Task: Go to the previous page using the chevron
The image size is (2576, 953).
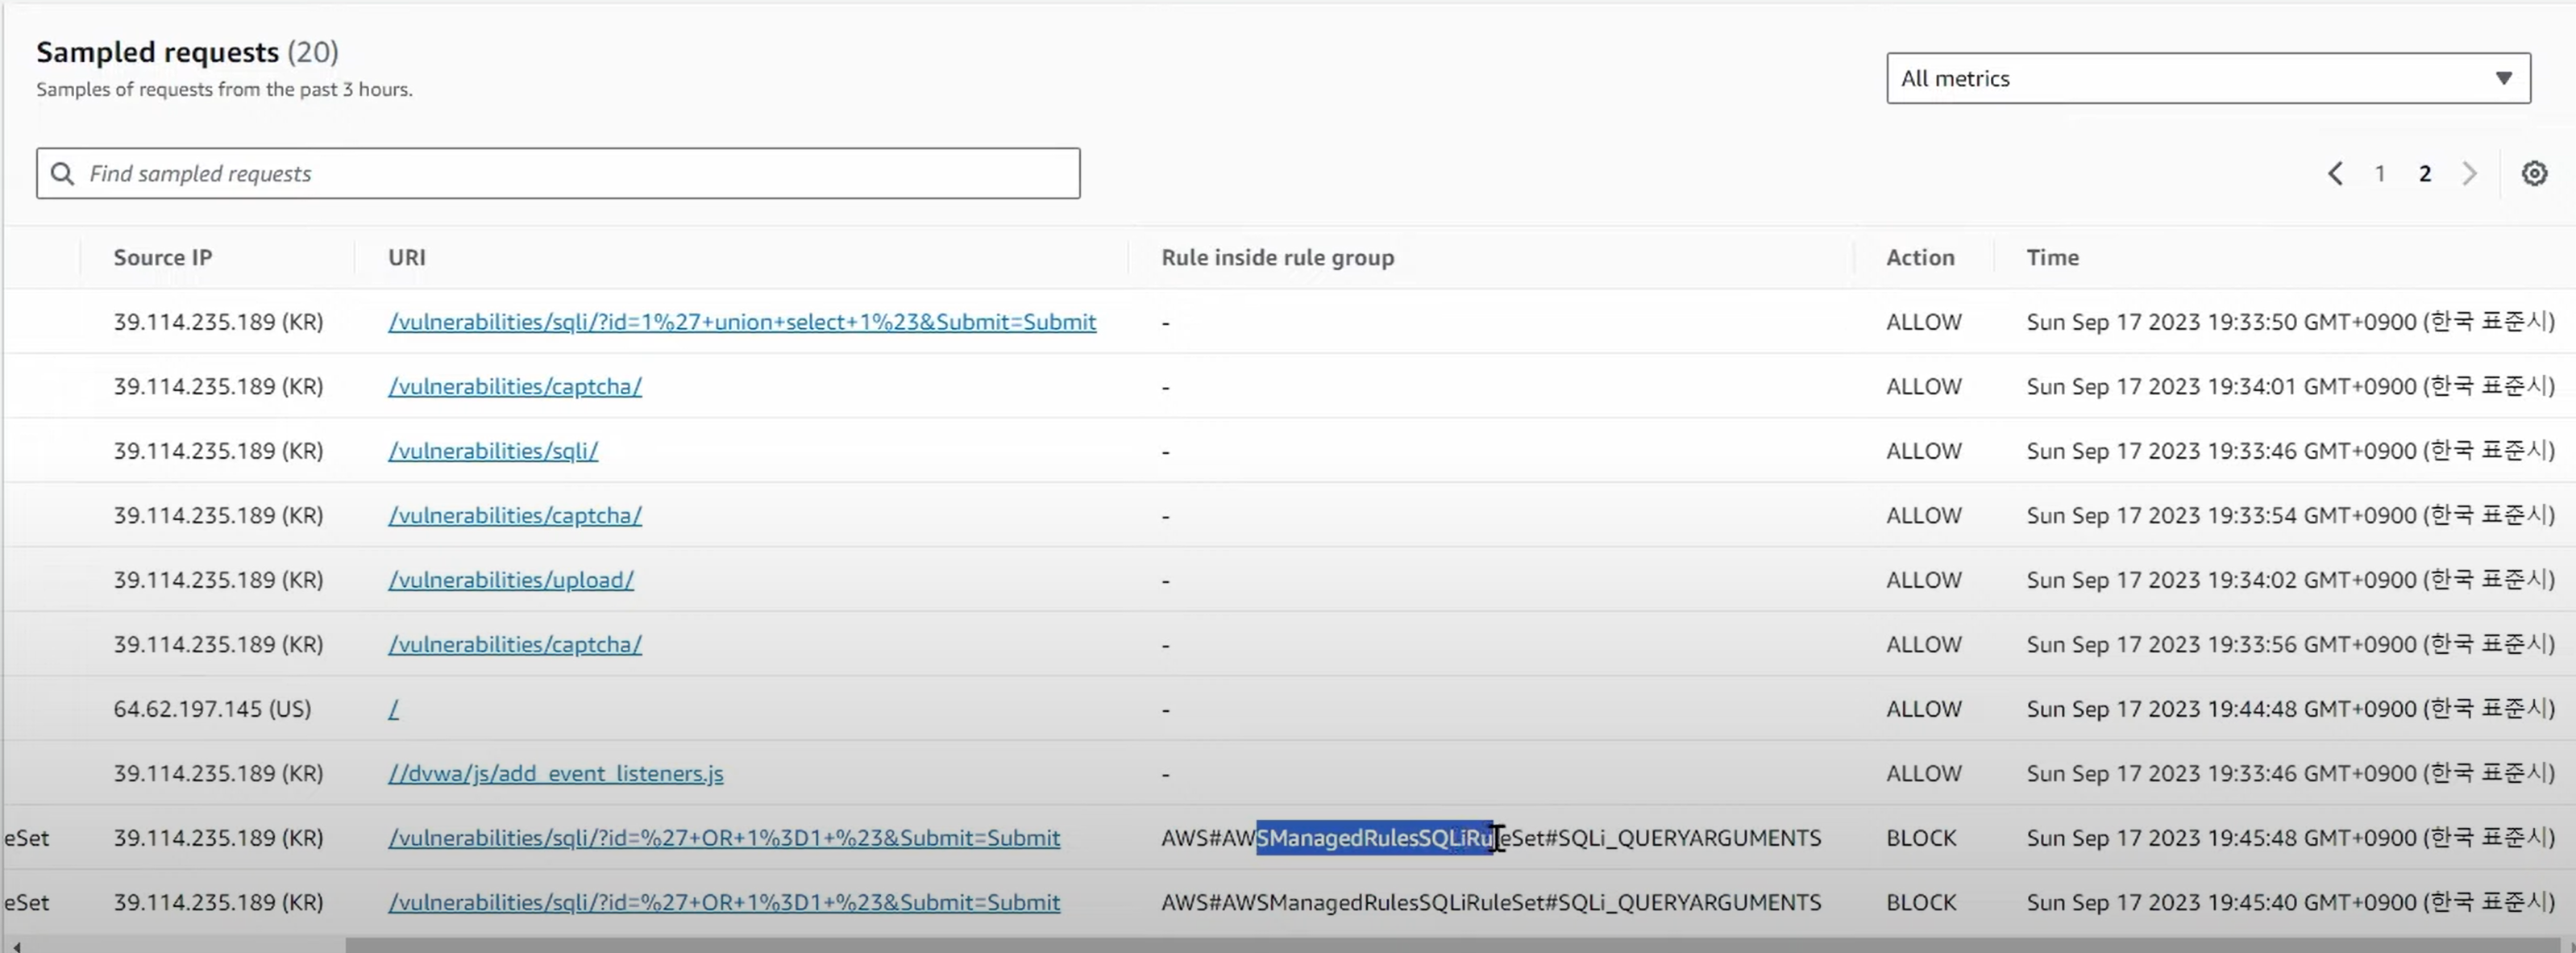Action: 2335,174
